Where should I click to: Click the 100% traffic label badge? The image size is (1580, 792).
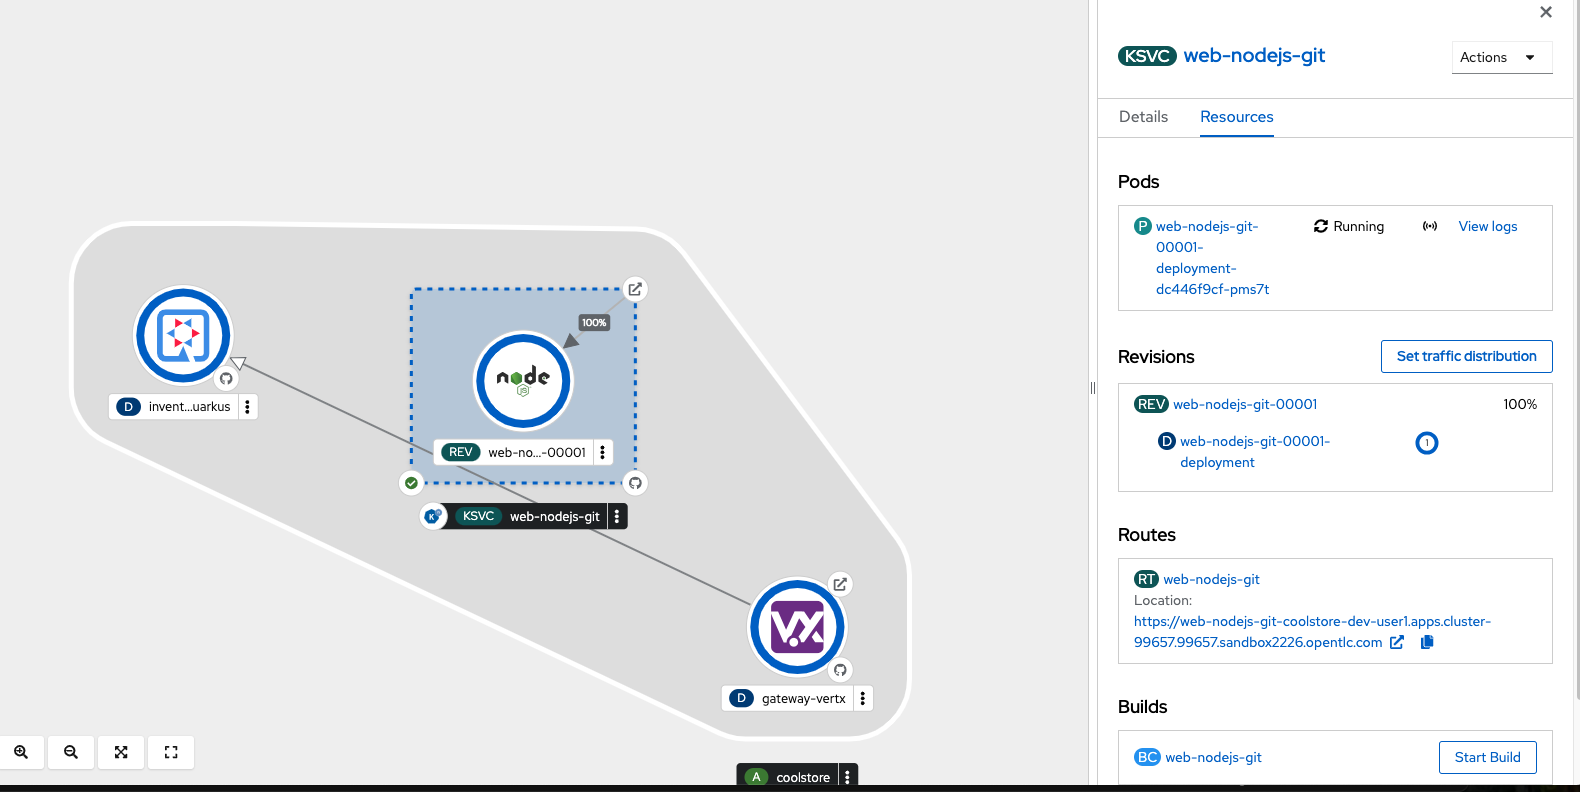coord(594,322)
